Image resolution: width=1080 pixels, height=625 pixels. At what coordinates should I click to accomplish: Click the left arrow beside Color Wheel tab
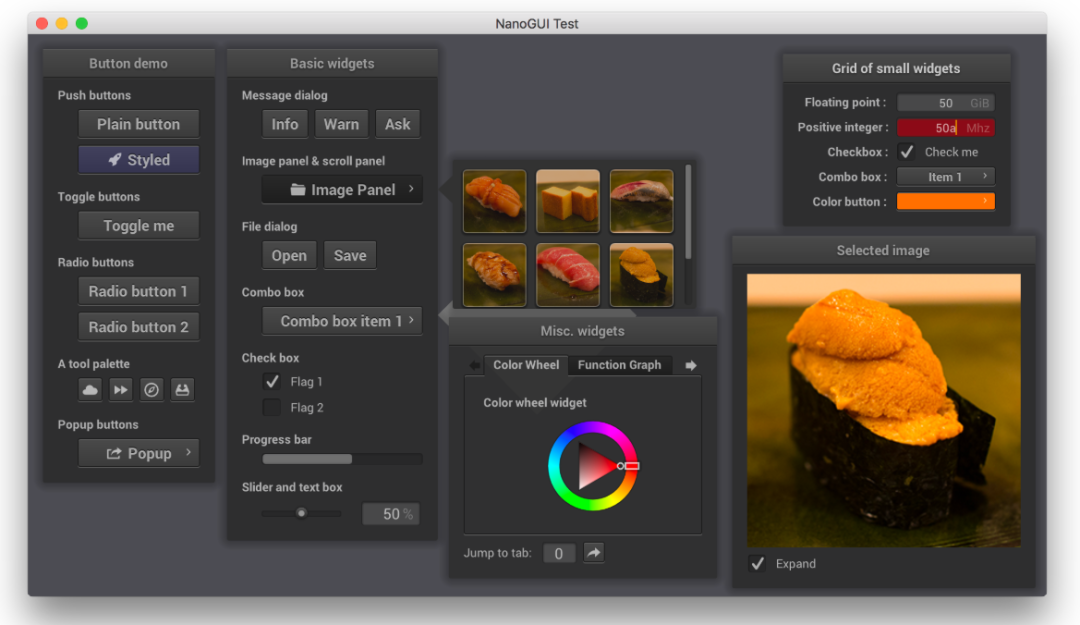[x=475, y=365]
